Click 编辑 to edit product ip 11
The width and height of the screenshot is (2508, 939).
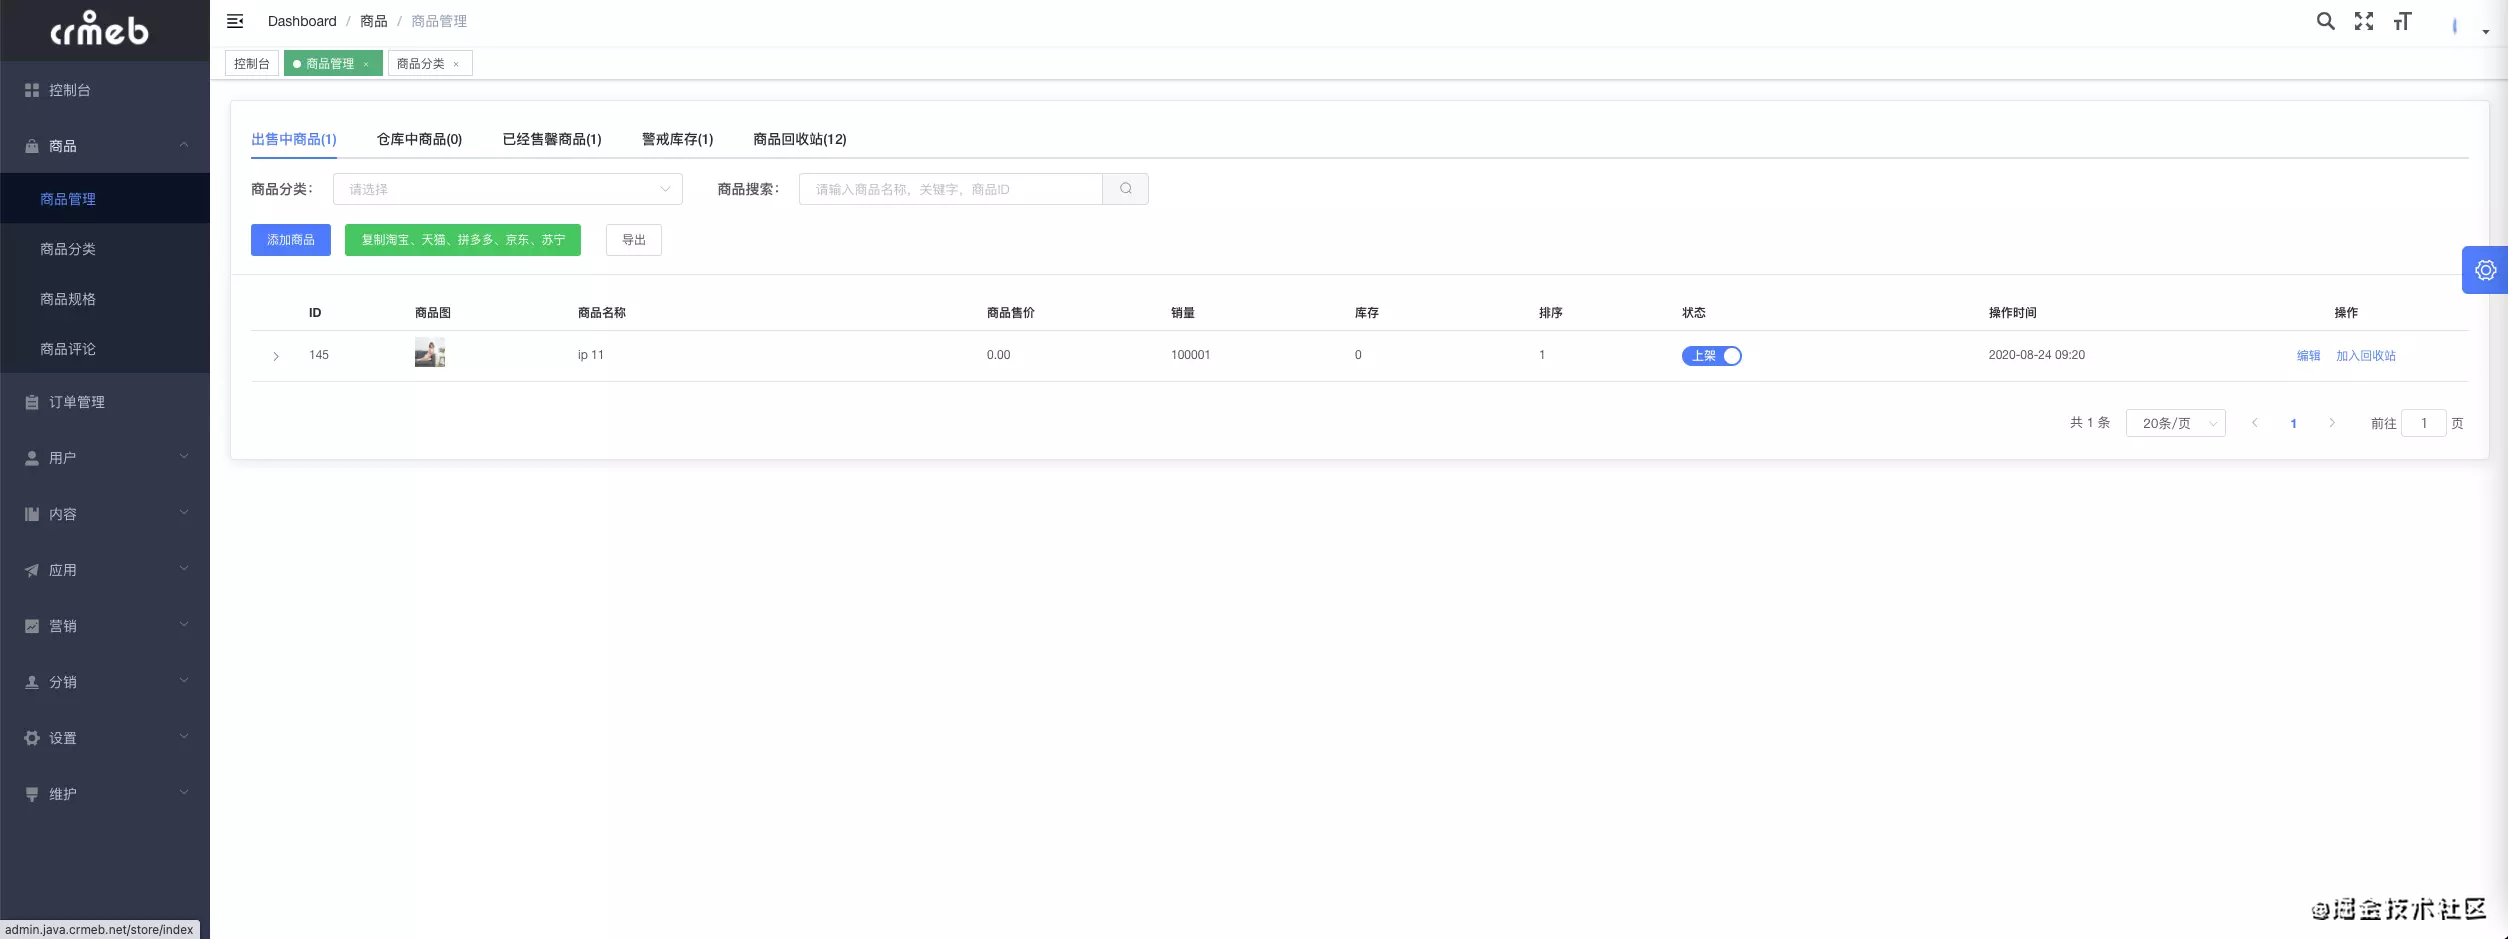click(2308, 355)
